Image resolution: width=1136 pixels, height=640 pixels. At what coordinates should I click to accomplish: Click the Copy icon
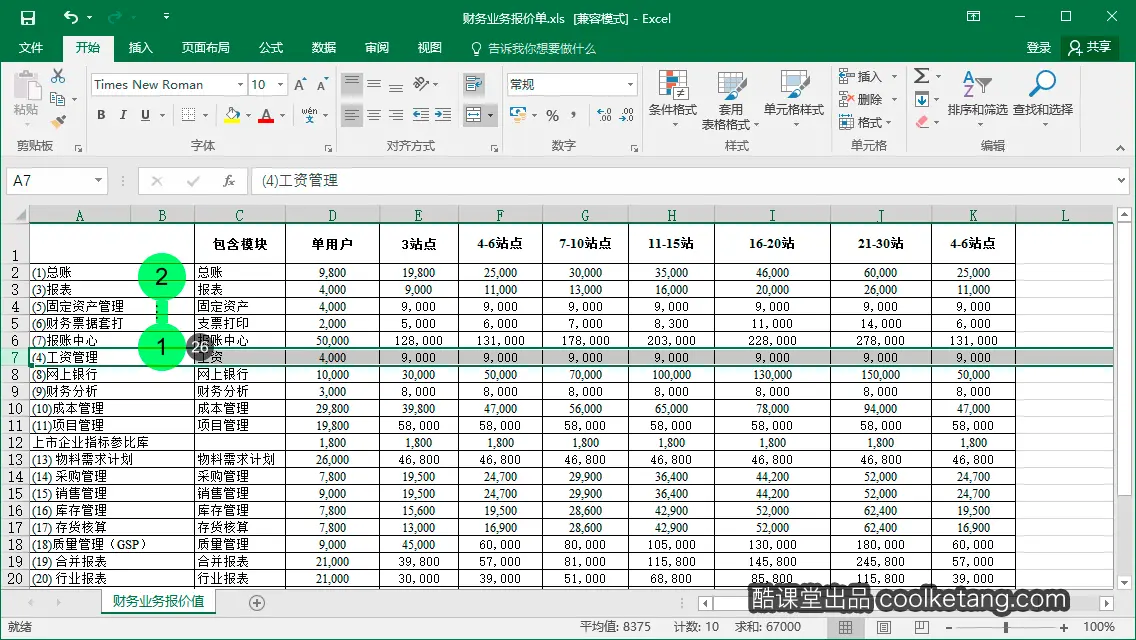[x=57, y=99]
